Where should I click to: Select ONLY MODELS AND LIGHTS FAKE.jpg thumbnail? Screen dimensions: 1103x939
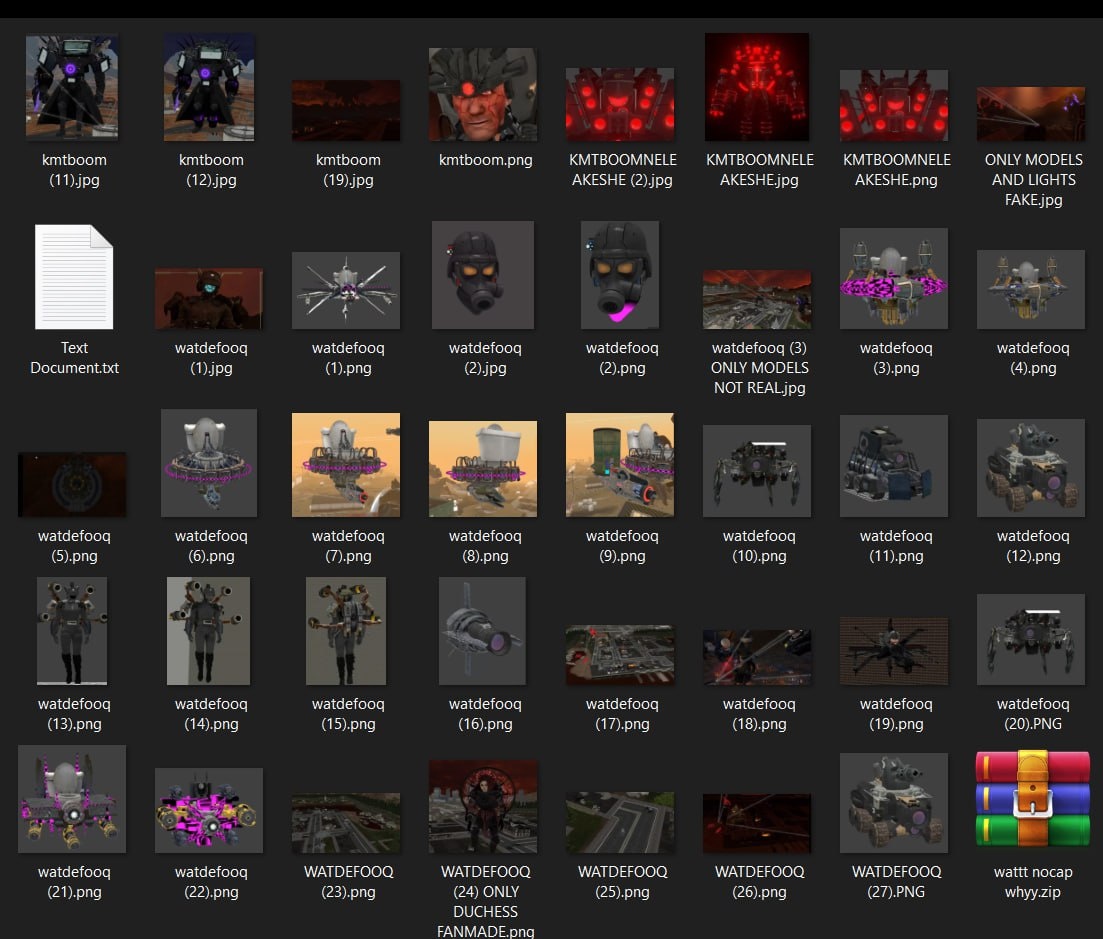tap(1031, 114)
